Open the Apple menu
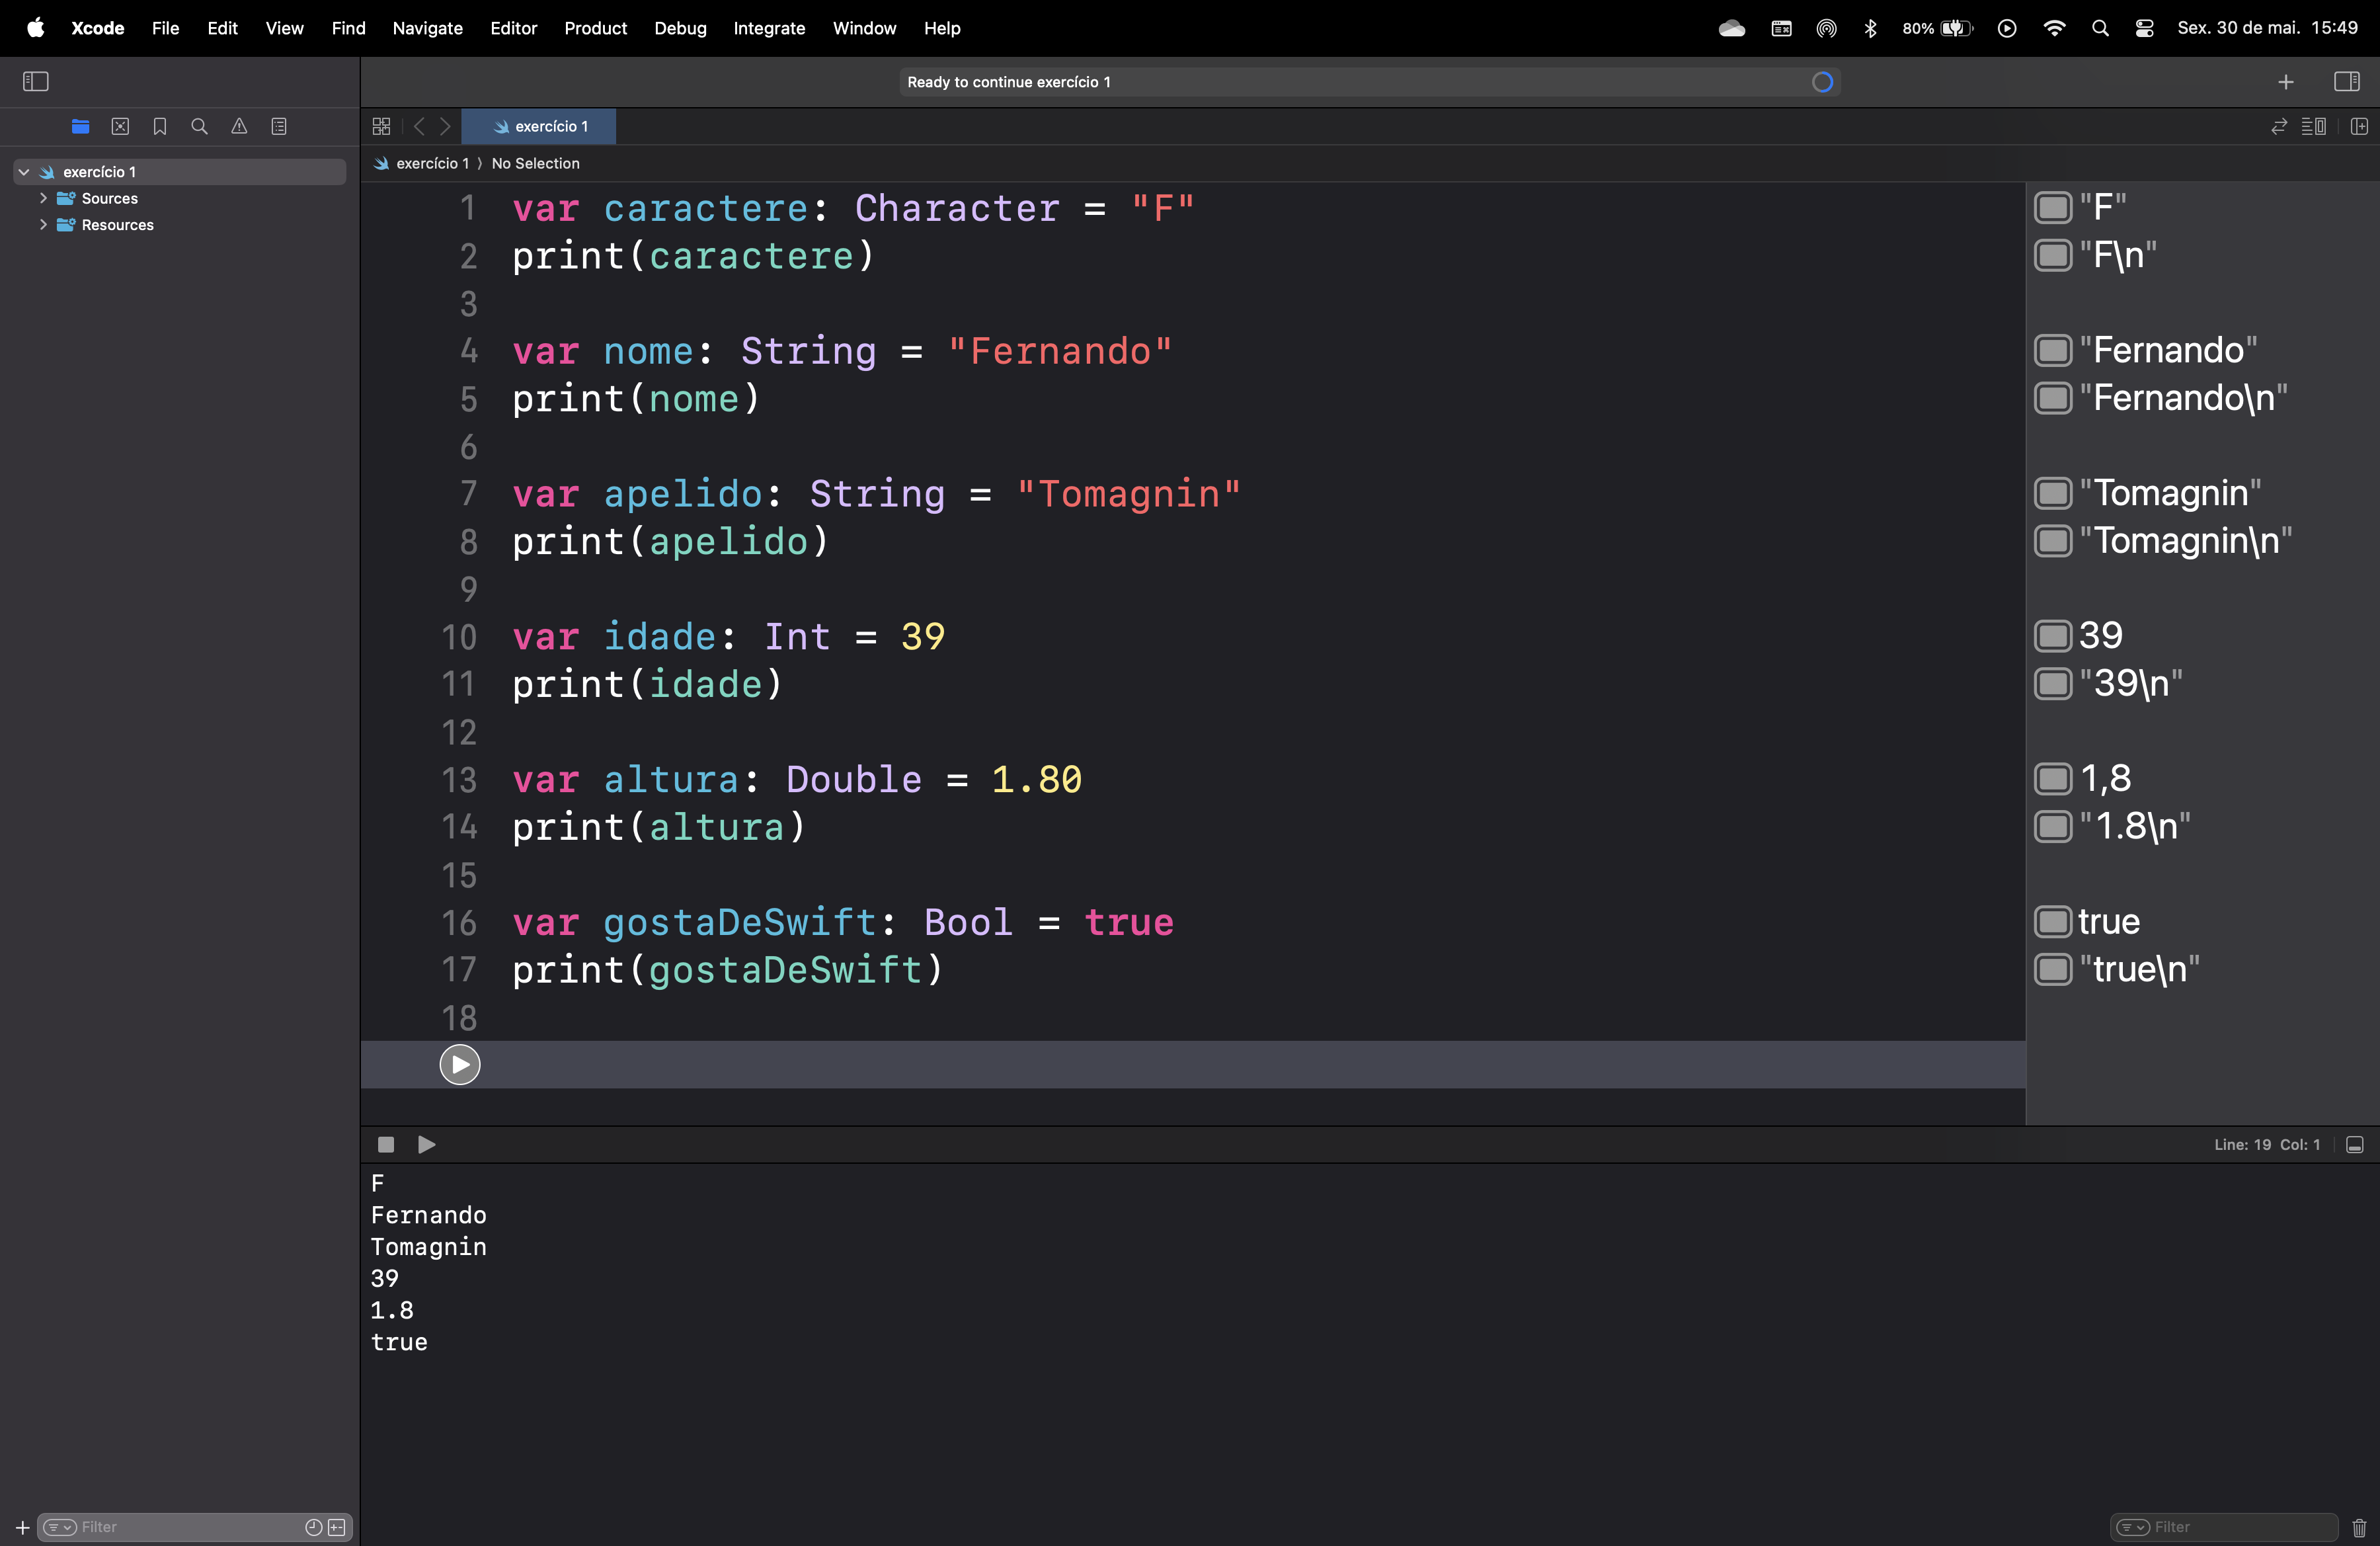Viewport: 2380px width, 1546px height. click(x=35, y=28)
